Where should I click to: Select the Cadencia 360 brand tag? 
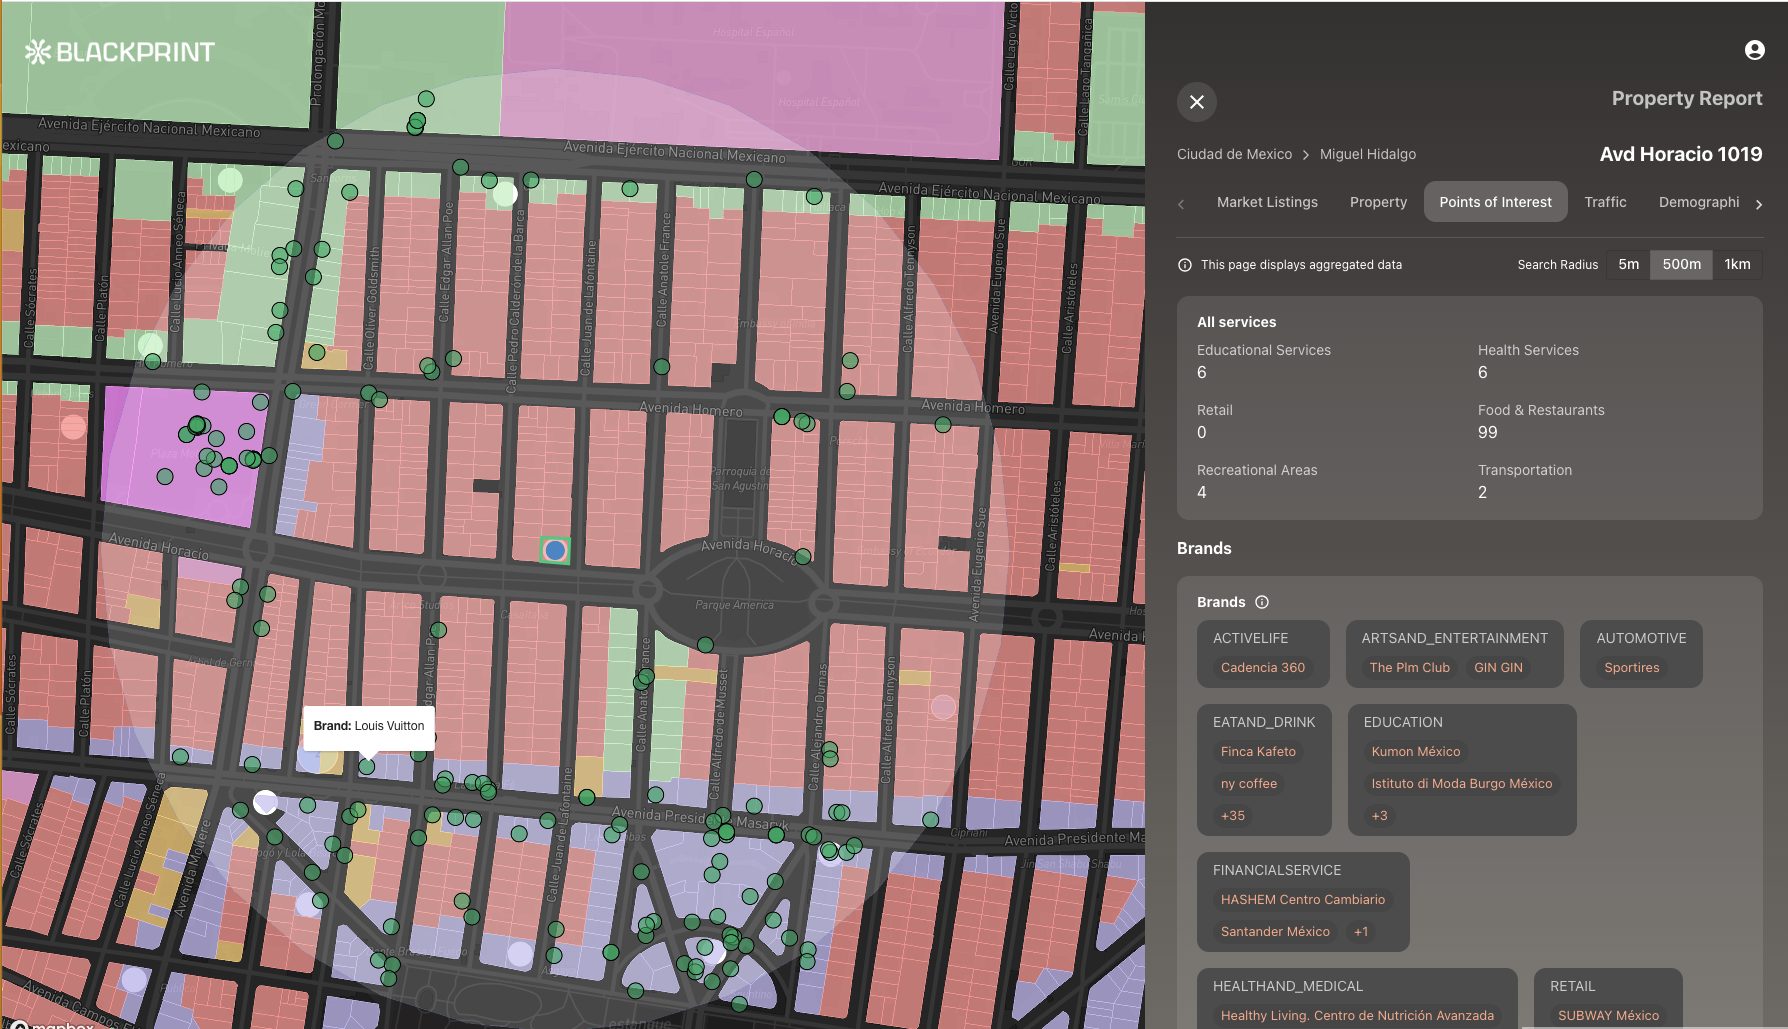point(1262,668)
